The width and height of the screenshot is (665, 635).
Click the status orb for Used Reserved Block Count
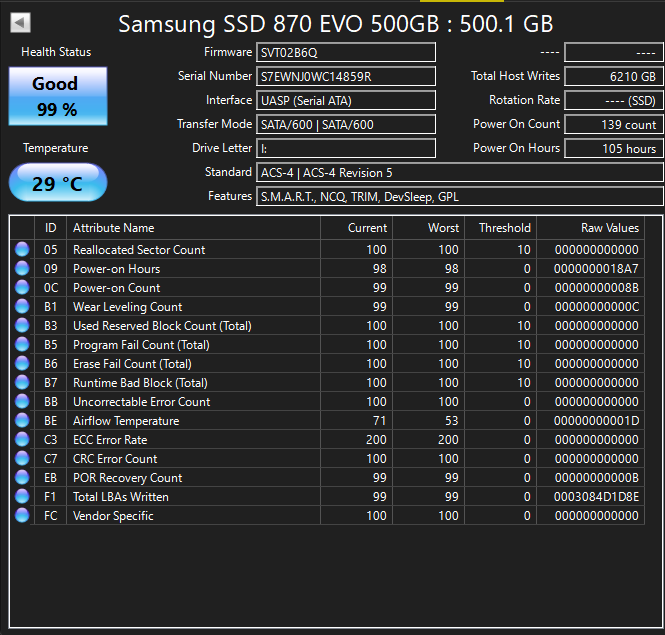(x=22, y=325)
